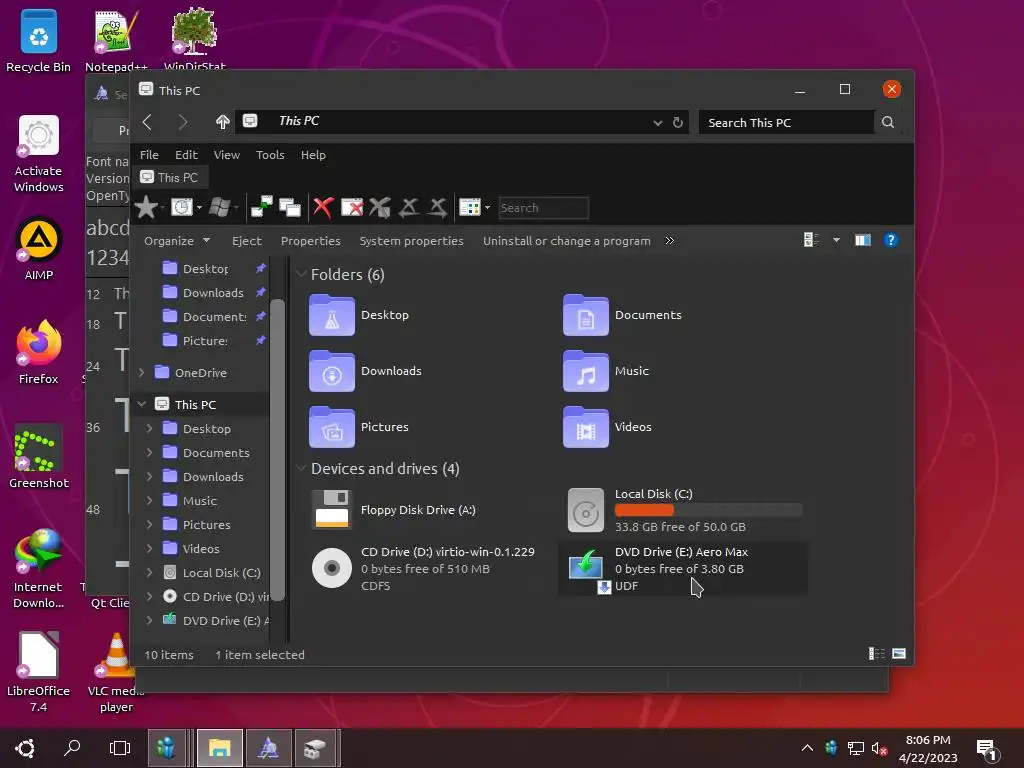The image size is (1024, 768).
Task: Click Uninstall or change a program
Action: 566,240
